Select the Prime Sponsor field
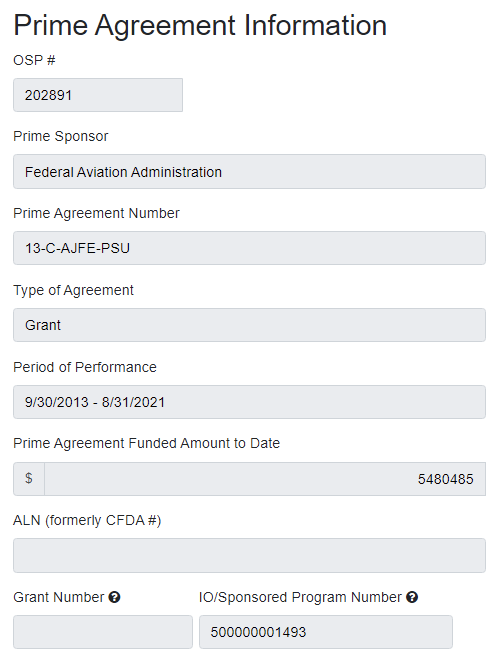Image resolution: width=500 pixels, height=661 pixels. (249, 172)
